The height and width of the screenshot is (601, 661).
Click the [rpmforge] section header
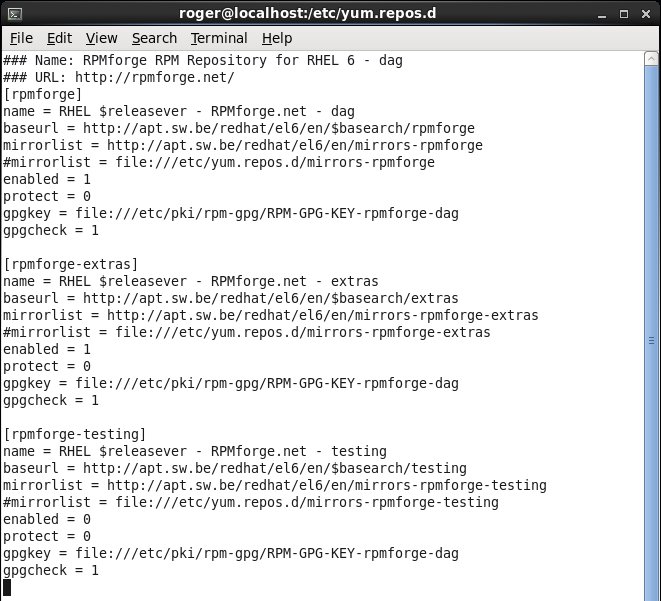coord(43,94)
